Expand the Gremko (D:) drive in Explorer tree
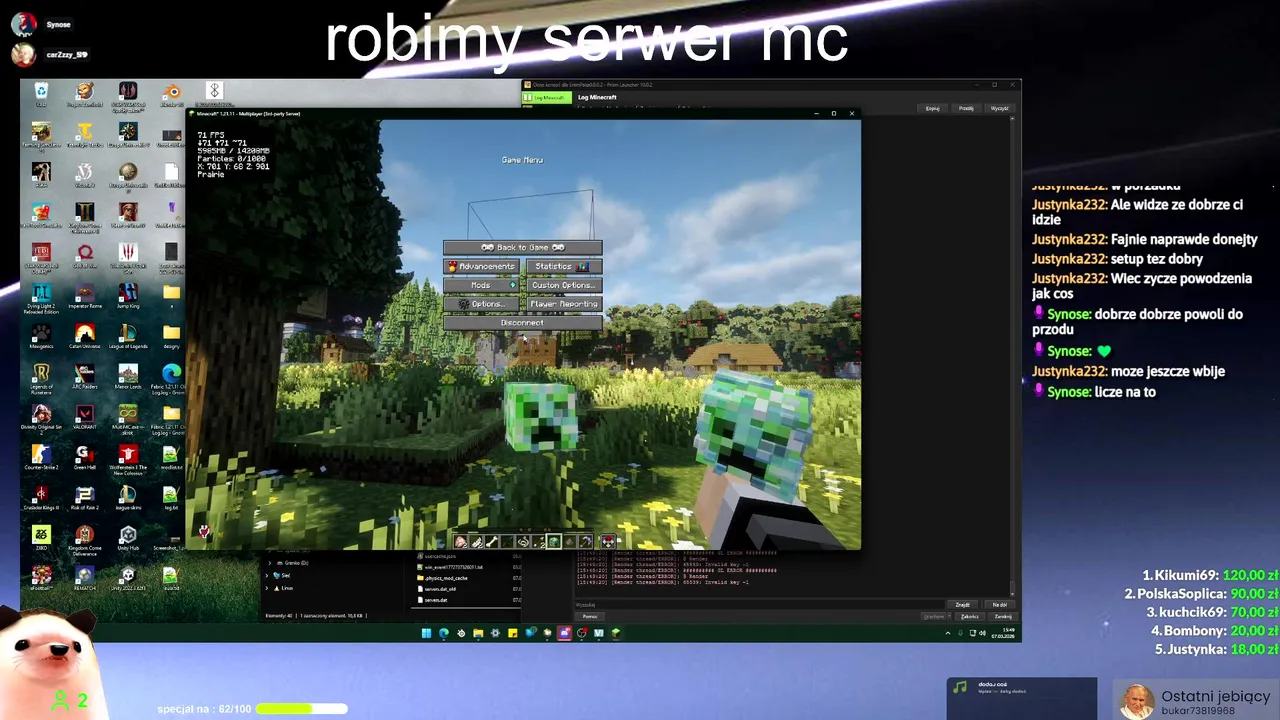Screen dimensions: 1280x720 (269, 563)
